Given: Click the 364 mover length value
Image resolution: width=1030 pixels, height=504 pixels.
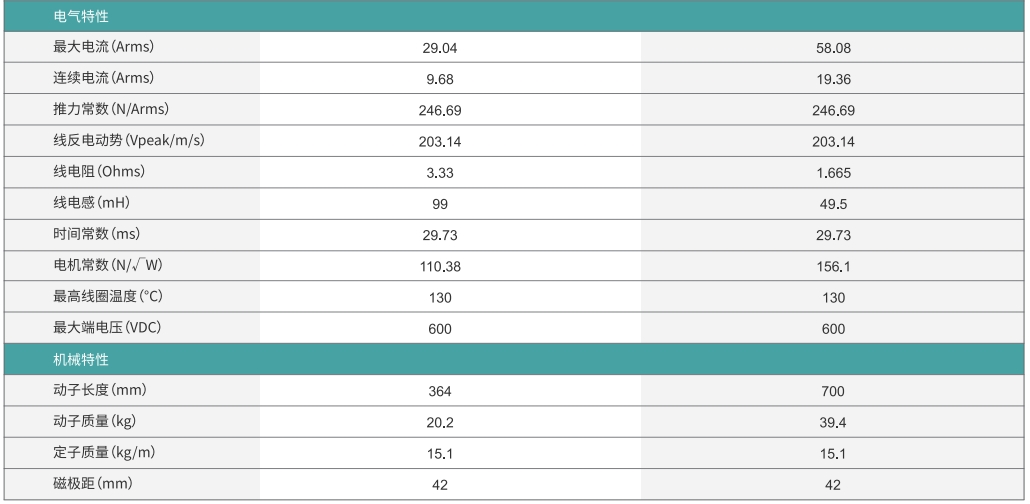Looking at the screenshot, I should [440, 391].
